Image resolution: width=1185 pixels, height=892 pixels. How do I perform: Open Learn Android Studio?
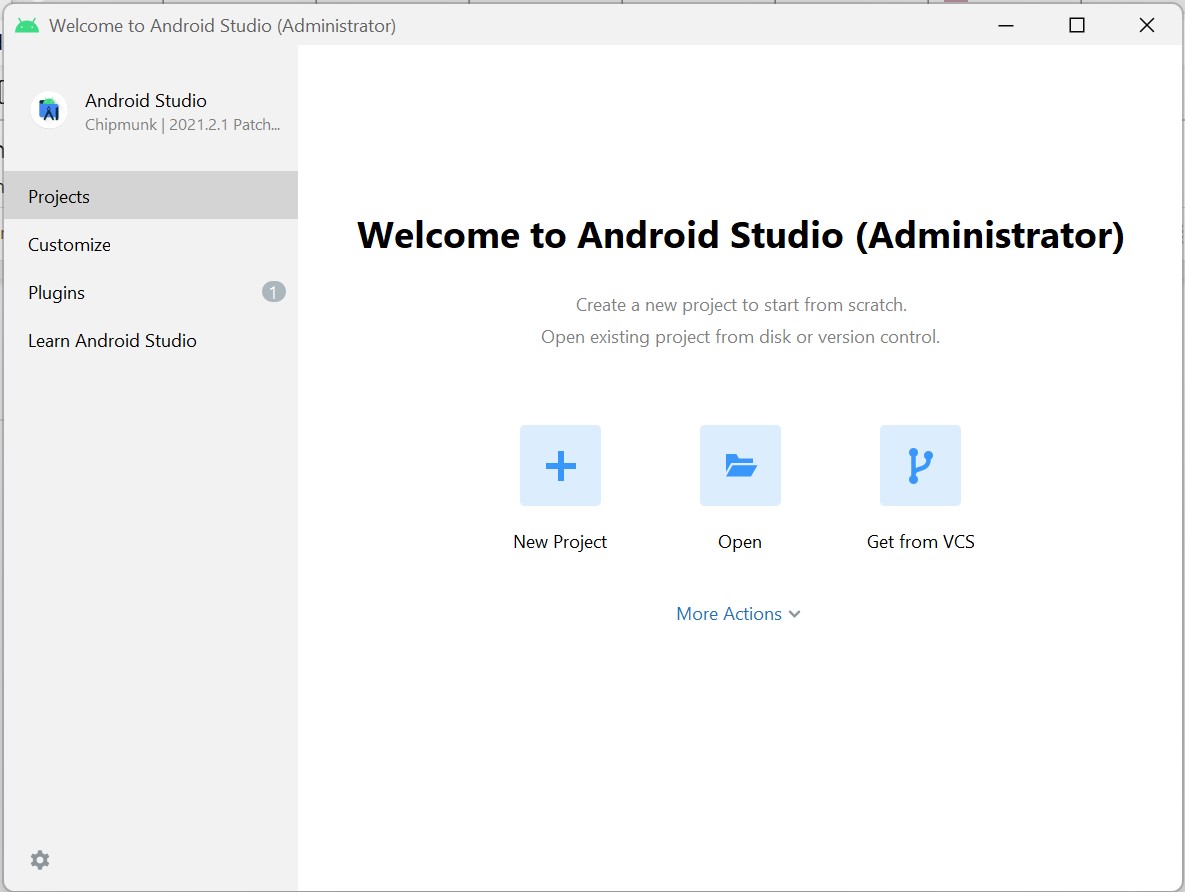(x=112, y=340)
